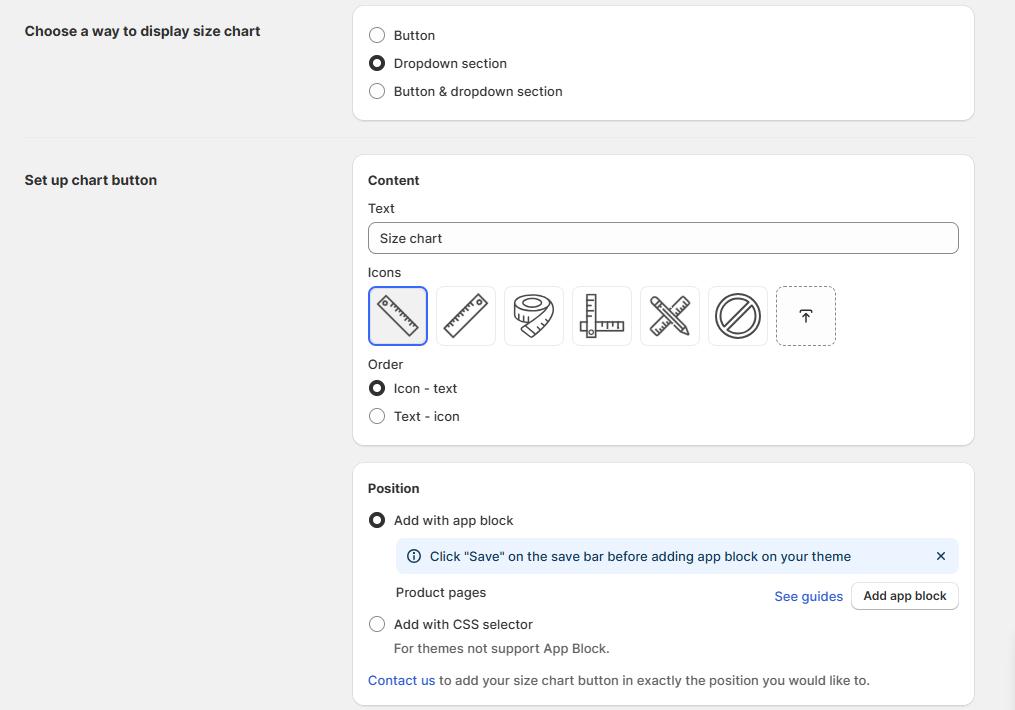Viewport: 1015px width, 710px height.
Task: Set order to Icon - text
Action: [x=377, y=388]
